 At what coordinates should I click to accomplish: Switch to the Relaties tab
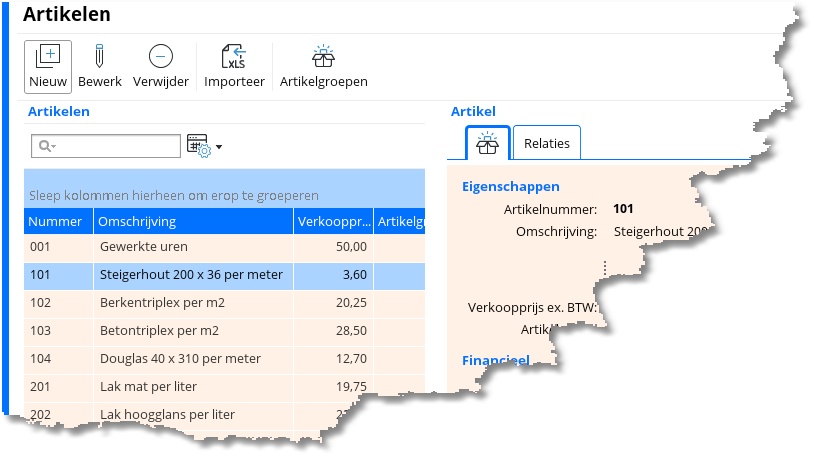pos(547,143)
